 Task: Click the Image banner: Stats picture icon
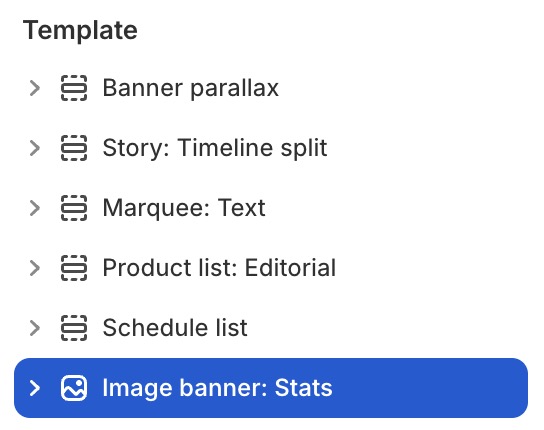point(74,388)
